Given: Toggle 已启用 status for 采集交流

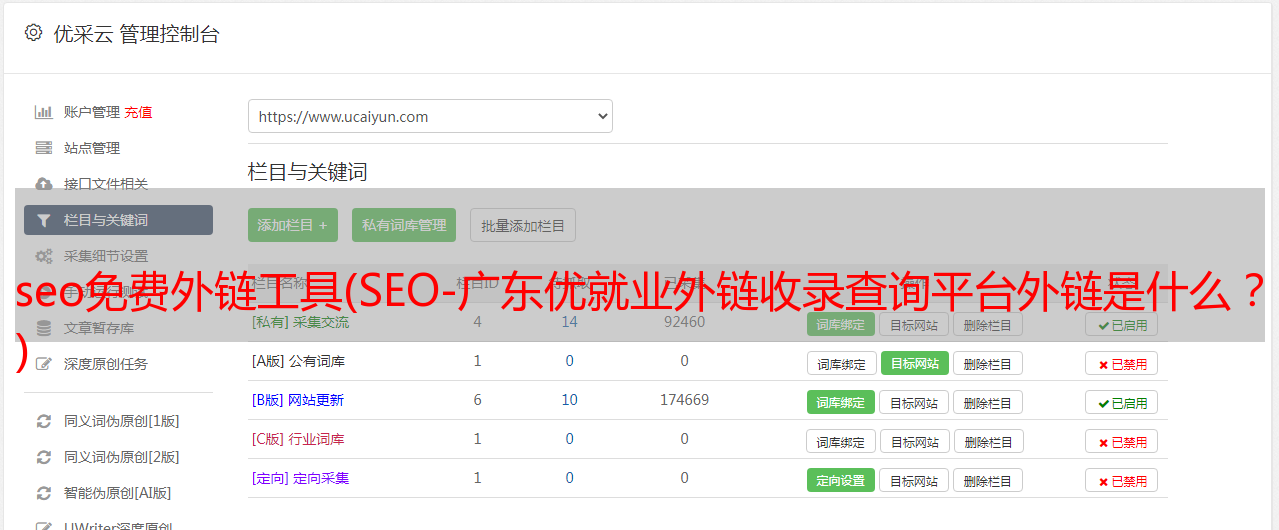Looking at the screenshot, I should tap(1122, 324).
